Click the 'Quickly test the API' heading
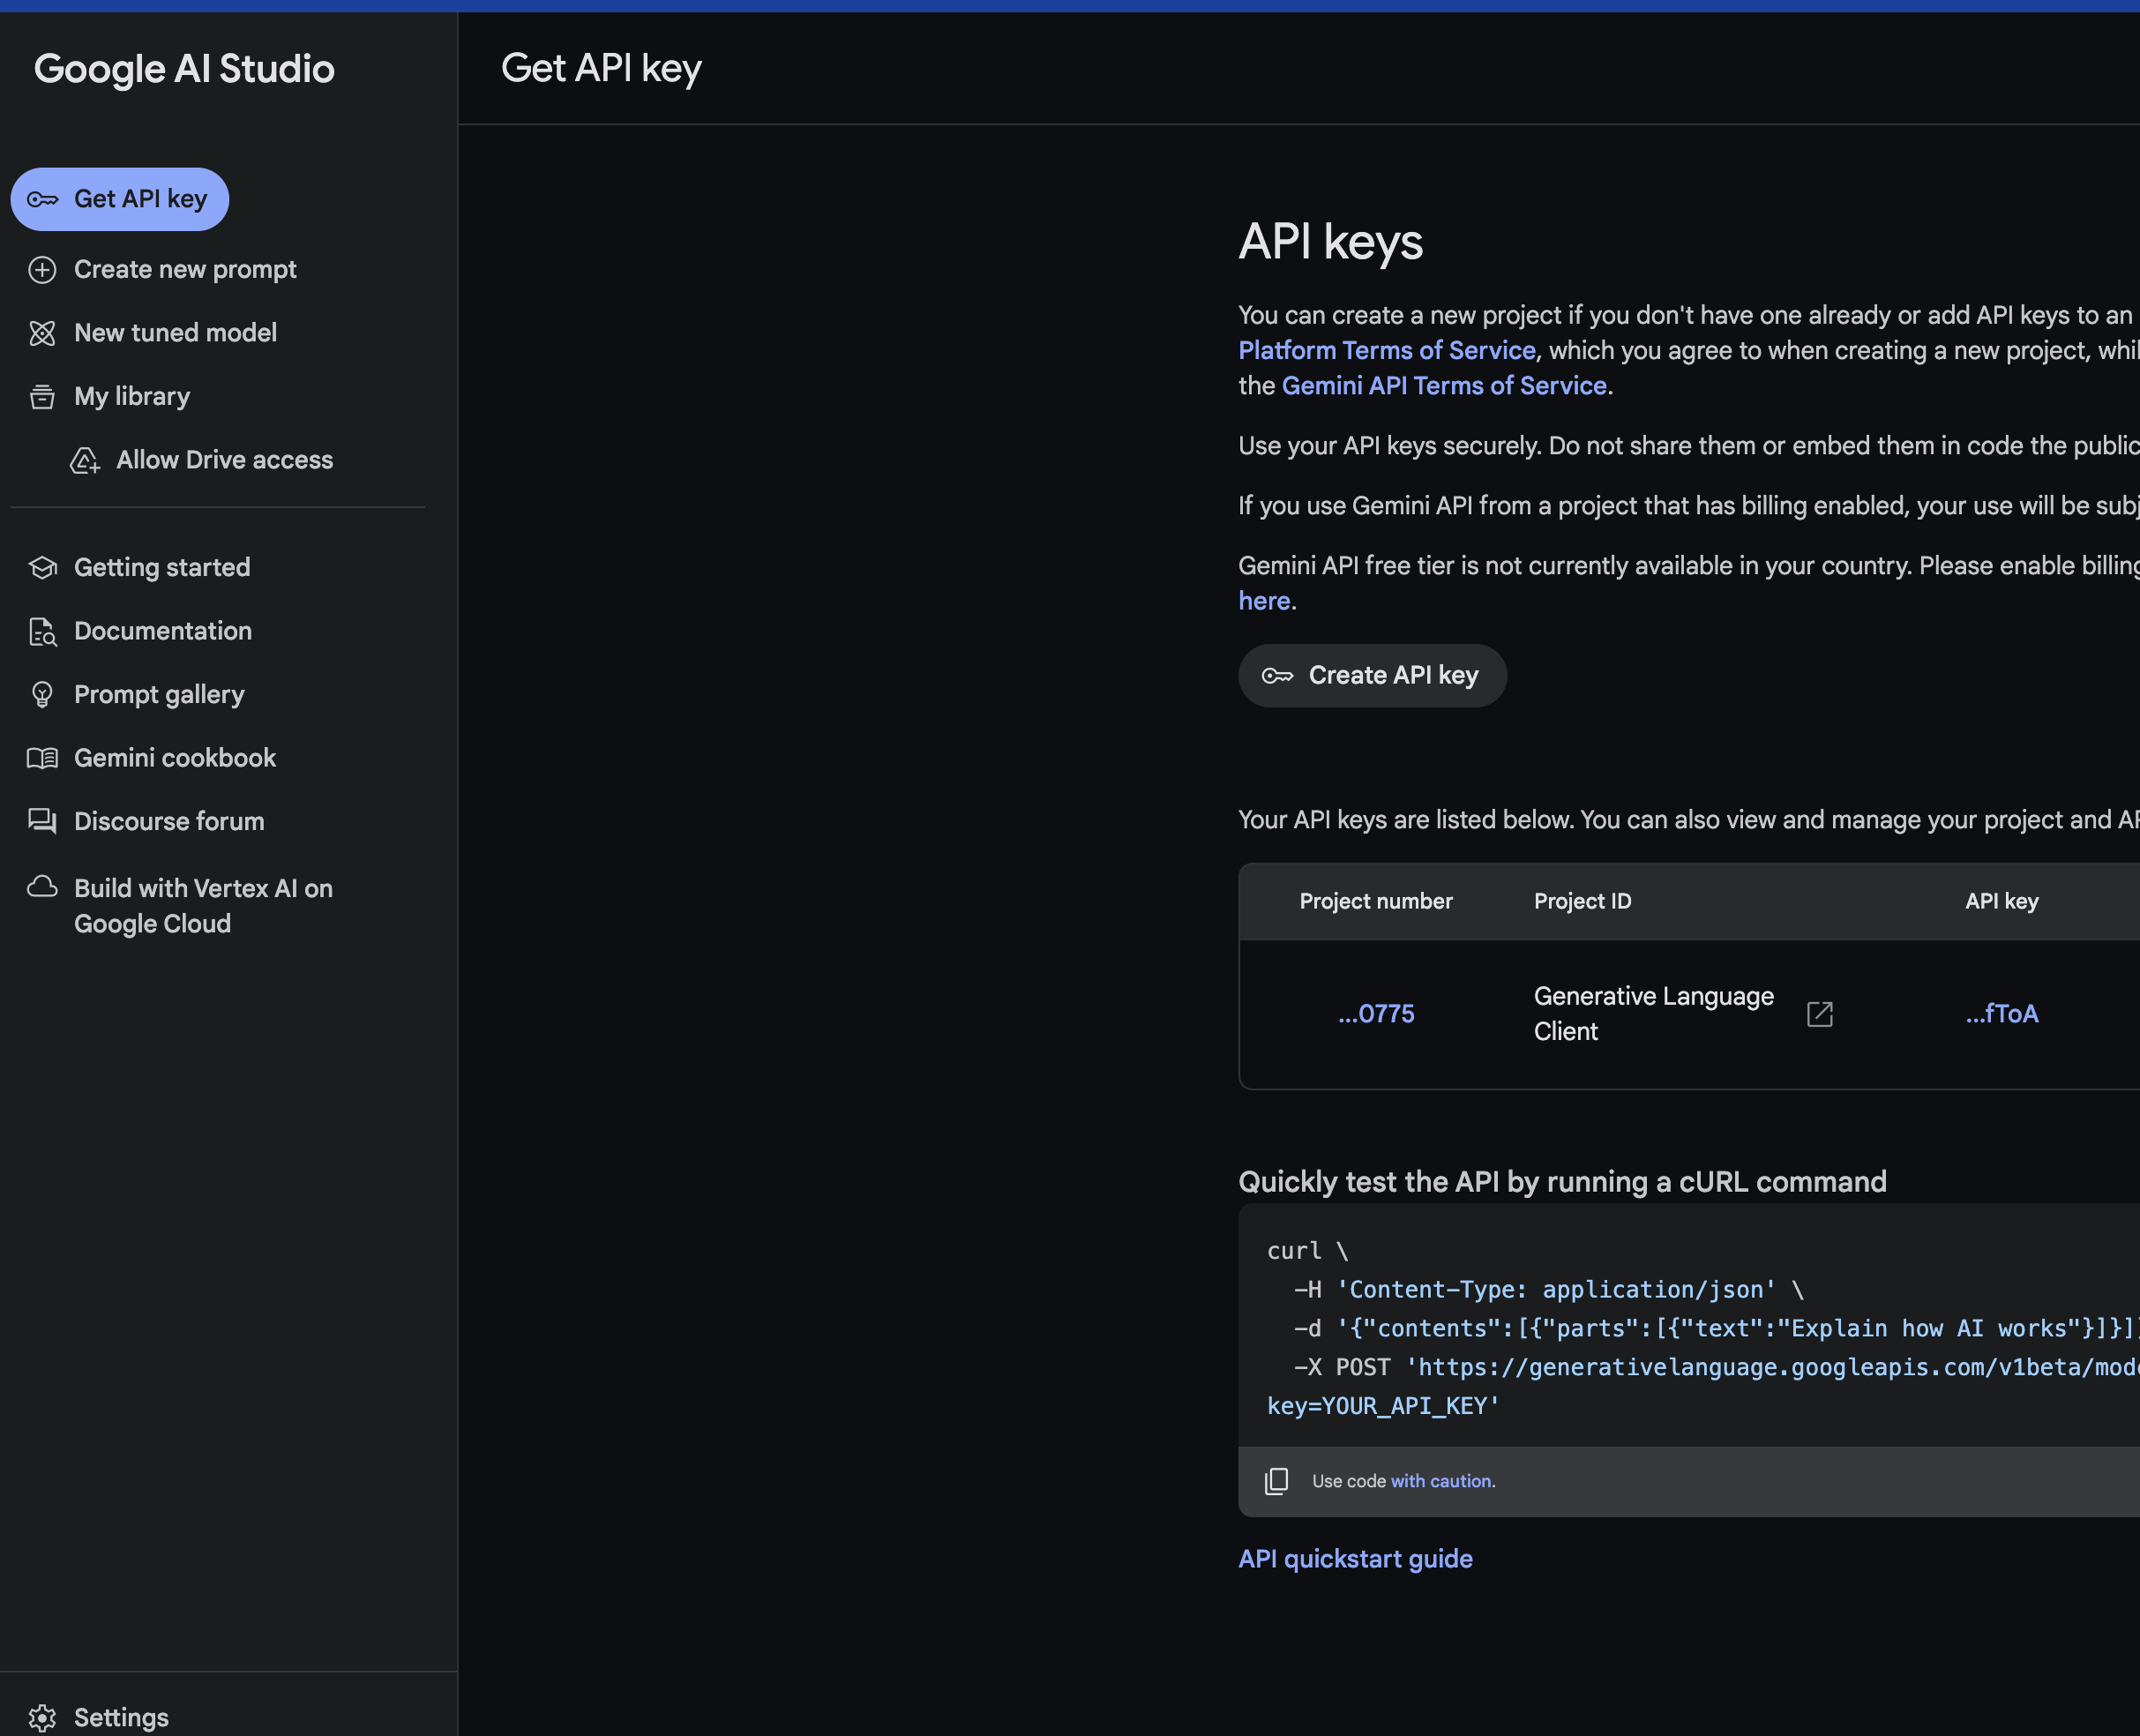Viewport: 2140px width, 1736px height. click(1562, 1182)
